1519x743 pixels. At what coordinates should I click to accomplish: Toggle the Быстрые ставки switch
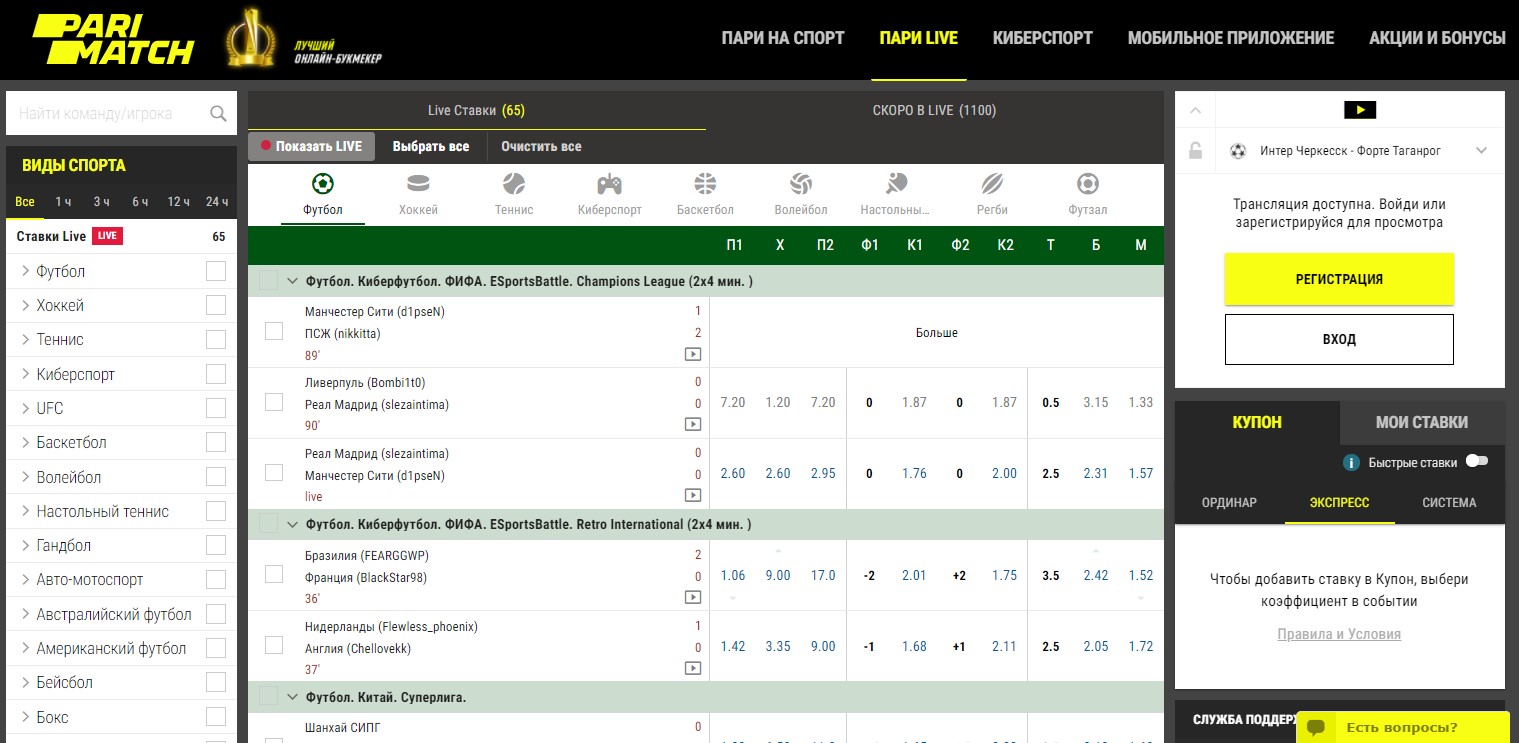tap(1476, 461)
